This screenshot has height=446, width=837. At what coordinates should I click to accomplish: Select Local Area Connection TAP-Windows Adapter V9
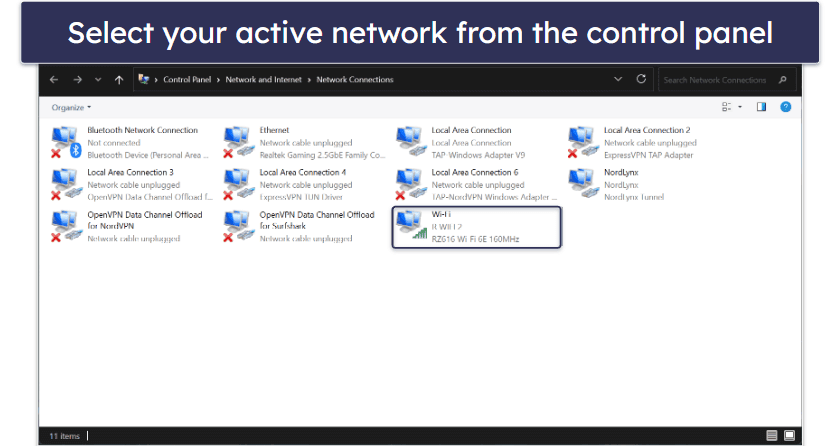(x=411, y=142)
